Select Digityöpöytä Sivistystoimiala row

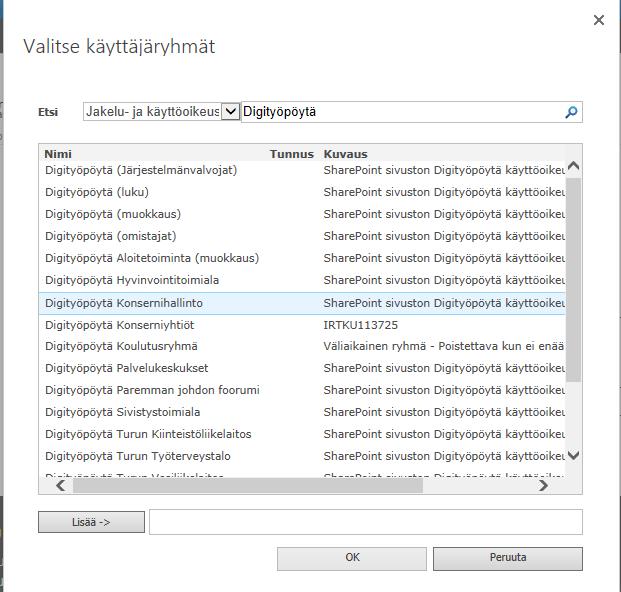point(302,412)
